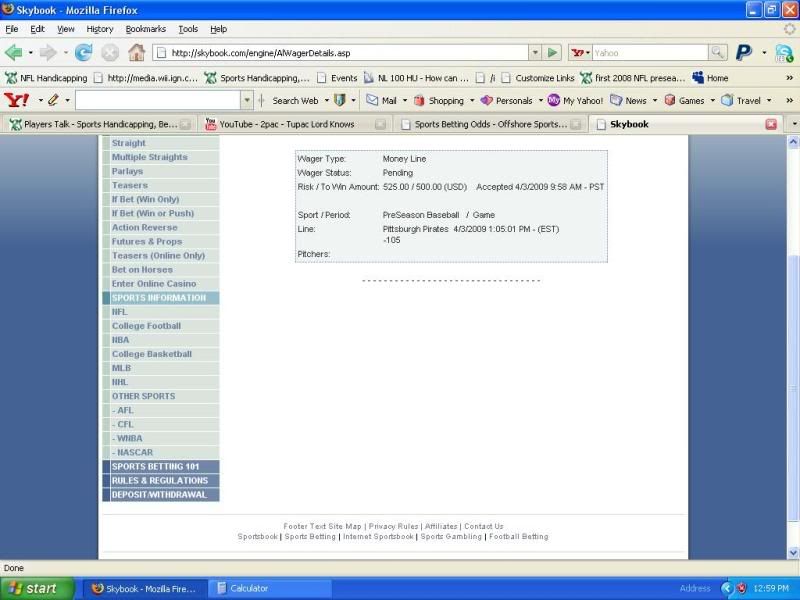The width and height of the screenshot is (800, 600).
Task: Click the shield icon on Yahoo toolbar
Action: (x=340, y=101)
